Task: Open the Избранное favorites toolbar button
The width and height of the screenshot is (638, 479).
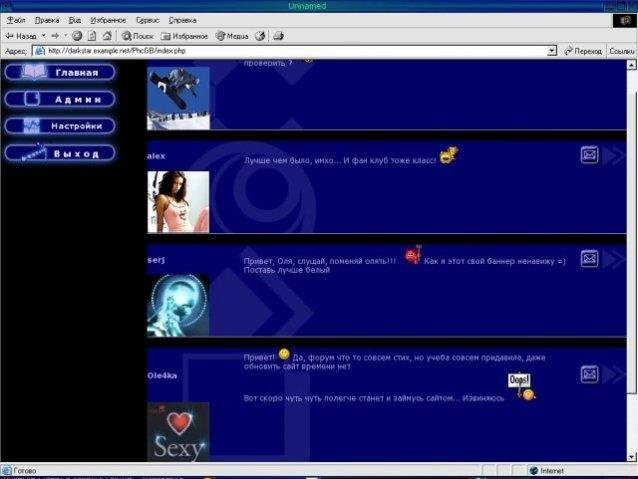Action: (184, 36)
